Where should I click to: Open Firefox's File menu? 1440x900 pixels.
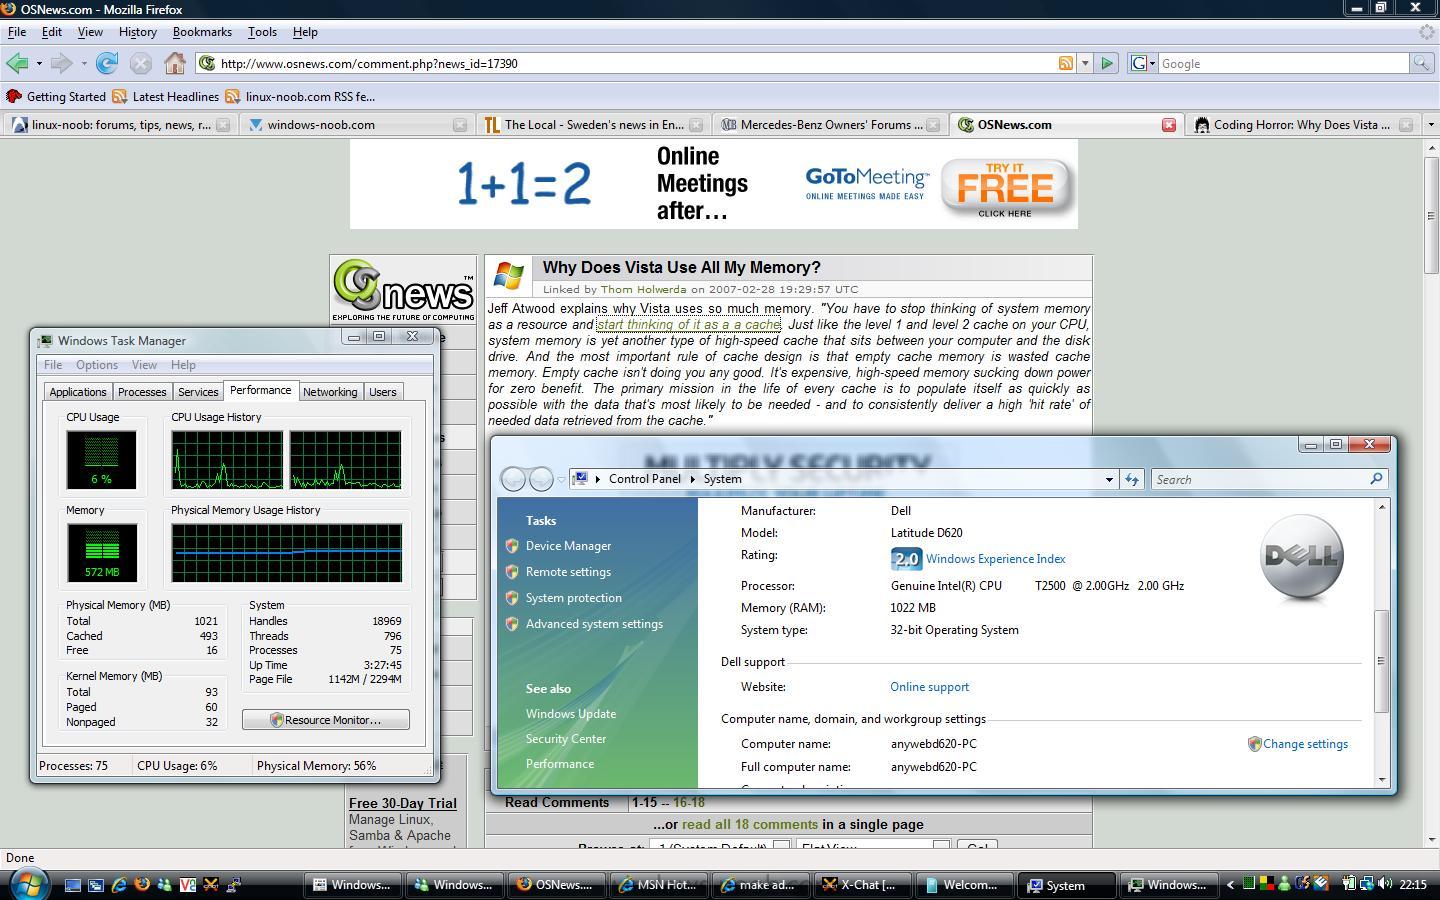[x=17, y=32]
